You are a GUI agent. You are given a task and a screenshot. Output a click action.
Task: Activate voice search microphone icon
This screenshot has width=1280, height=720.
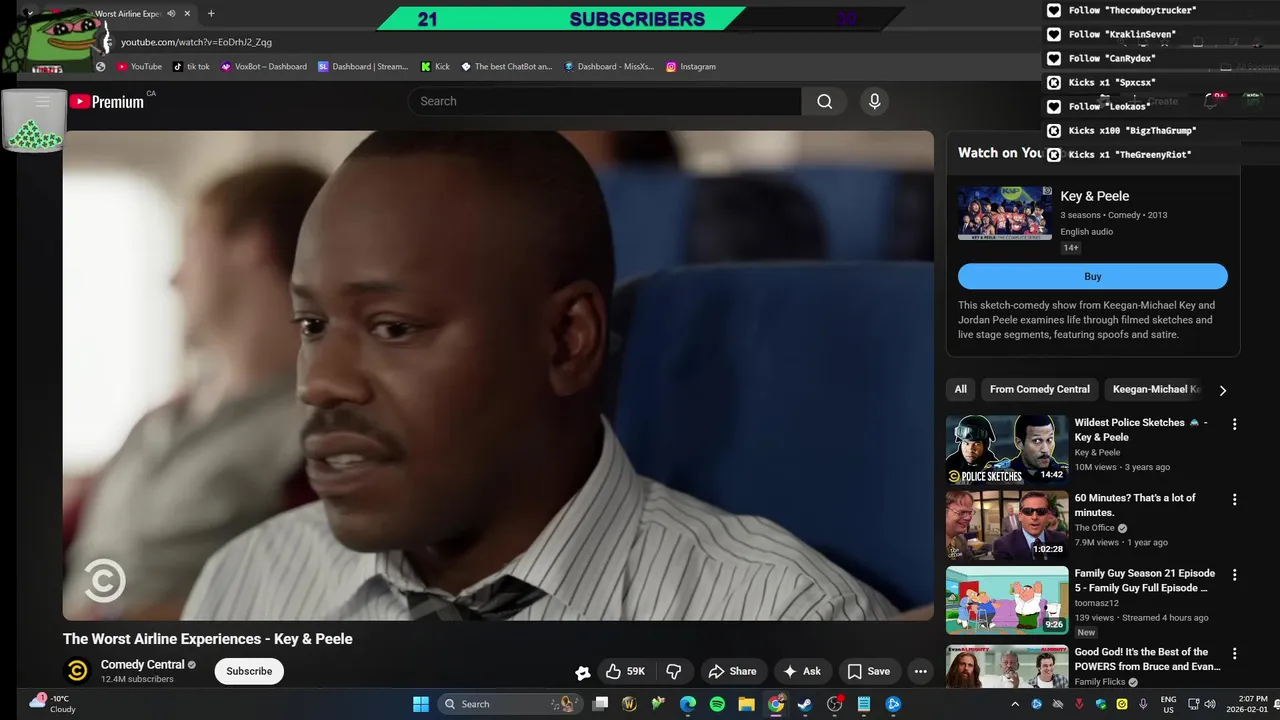click(874, 101)
